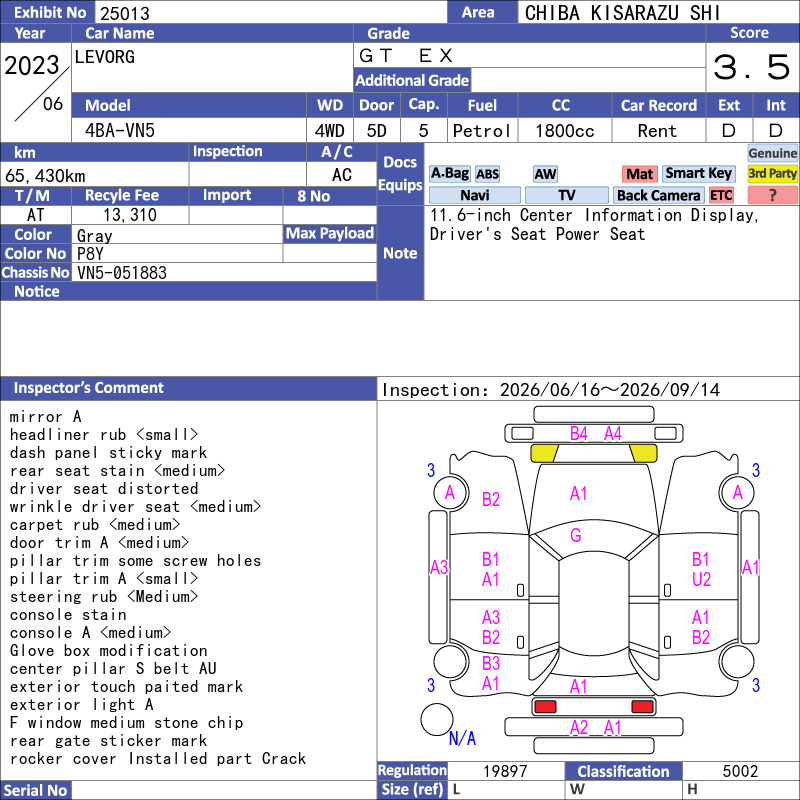Click the U2 door damage mark
The width and height of the screenshot is (800, 800).
tap(701, 579)
